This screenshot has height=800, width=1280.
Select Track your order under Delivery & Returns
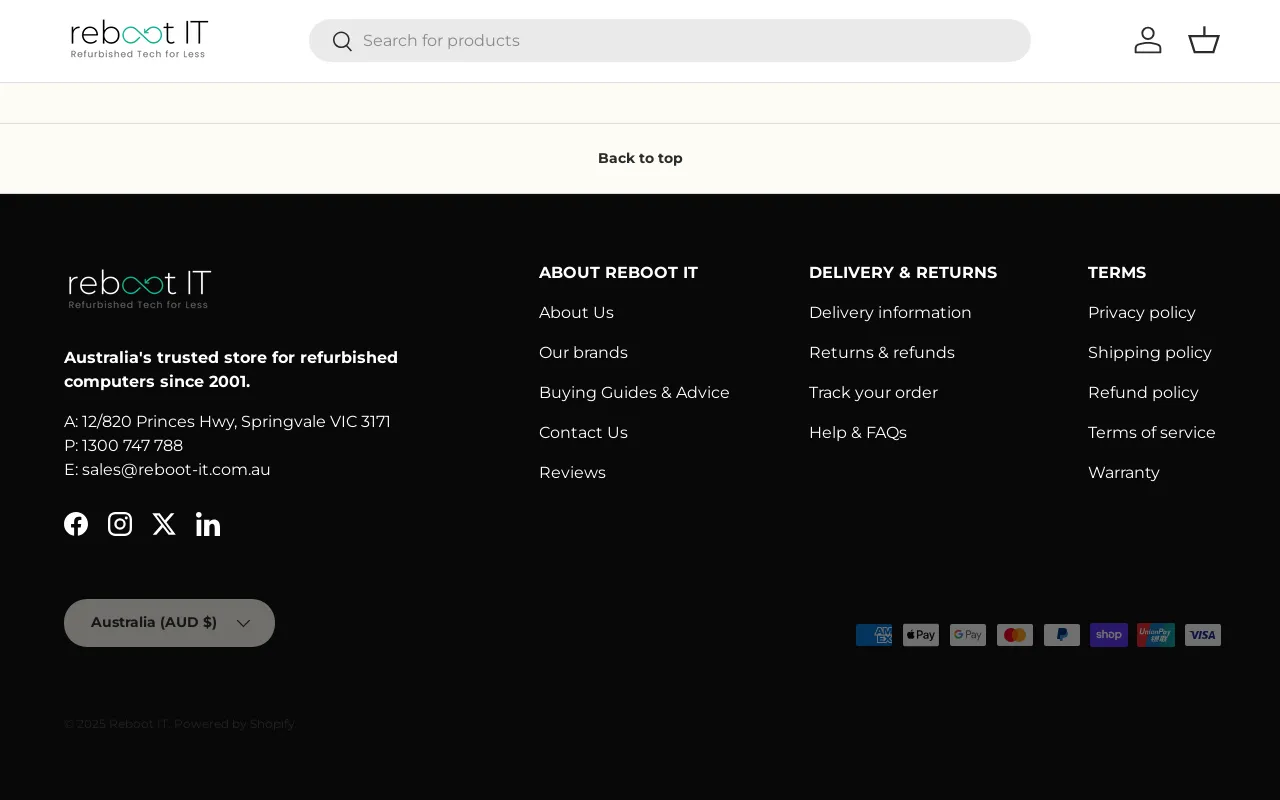point(873,392)
